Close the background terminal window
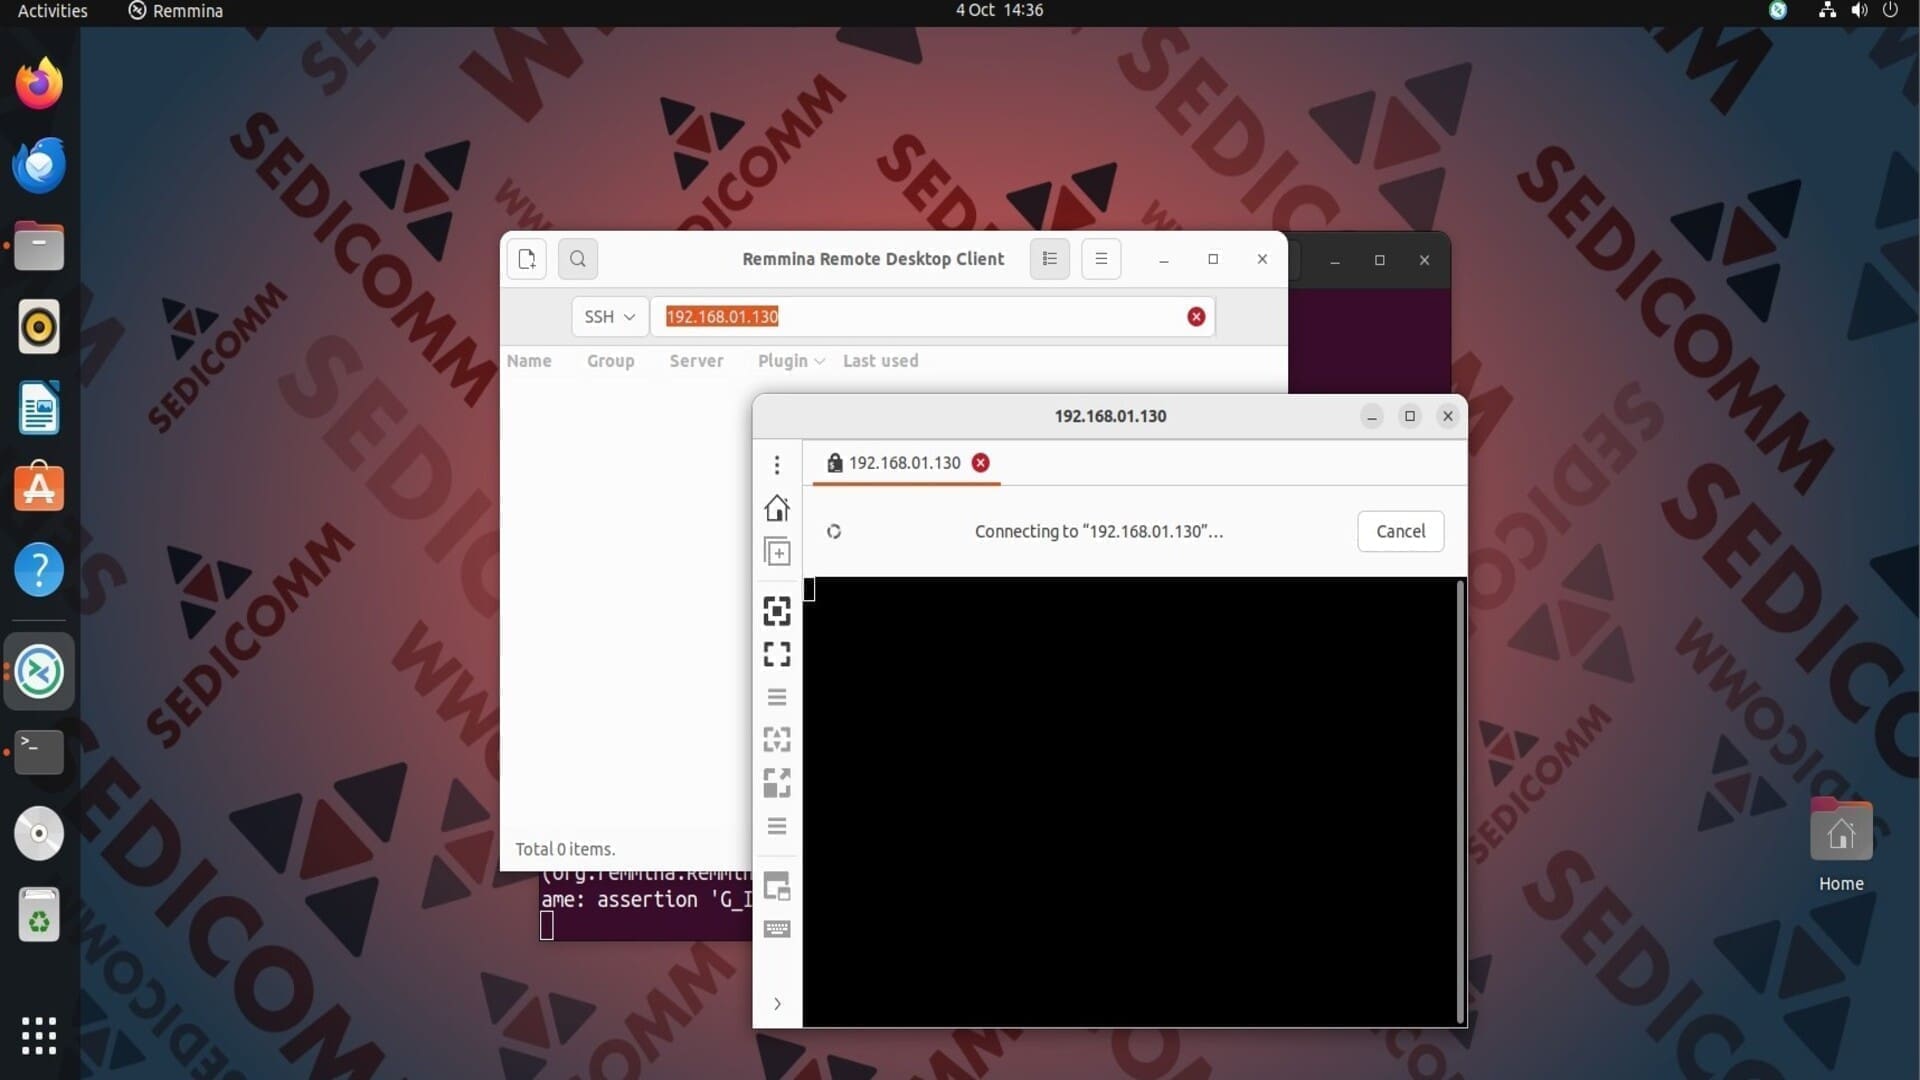The height and width of the screenshot is (1080, 1920). click(1425, 260)
